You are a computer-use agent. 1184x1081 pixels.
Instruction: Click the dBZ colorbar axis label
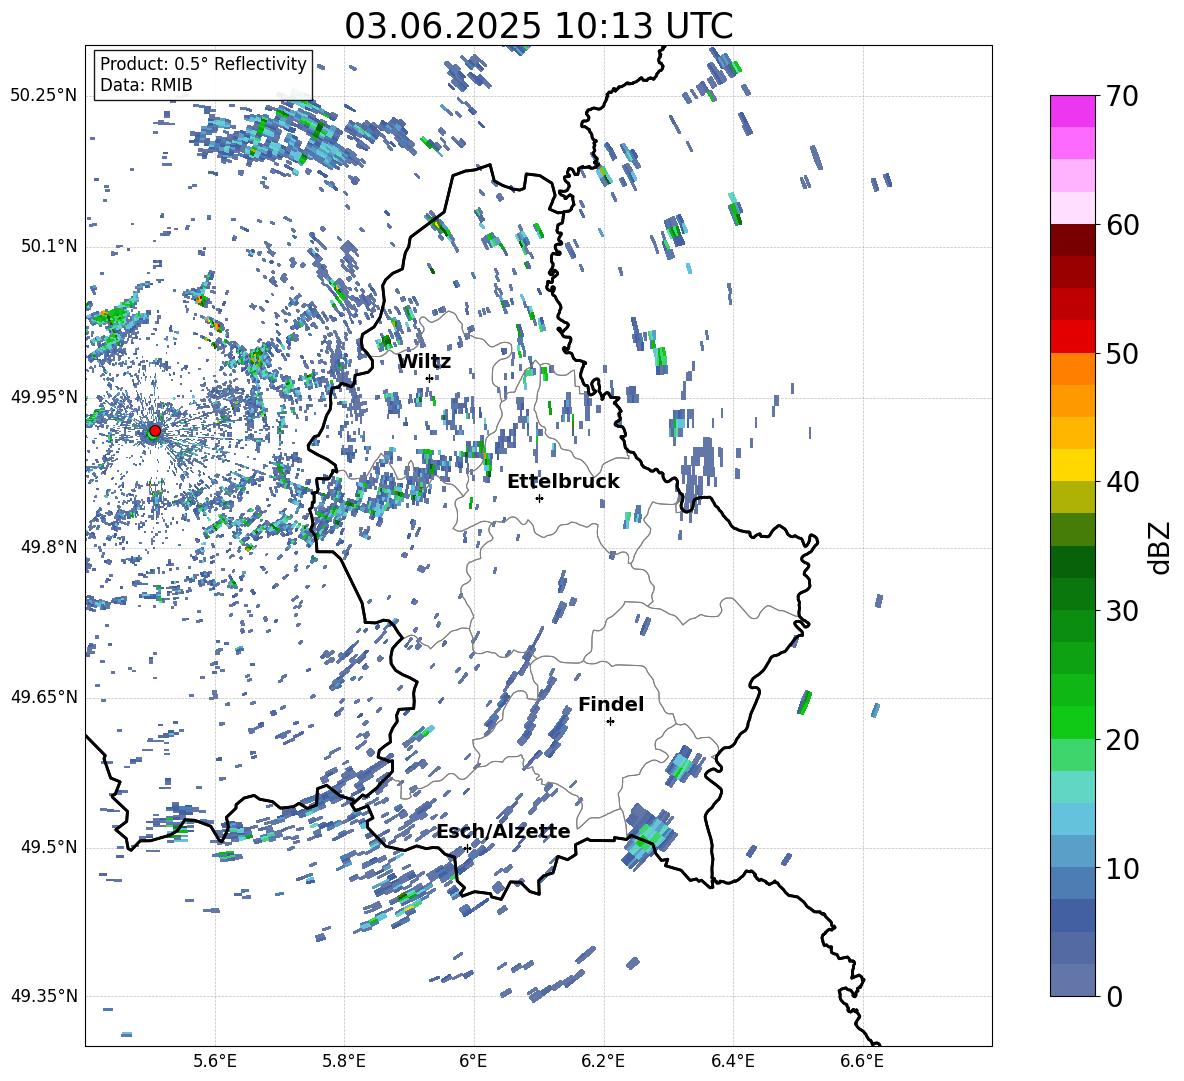click(1161, 547)
